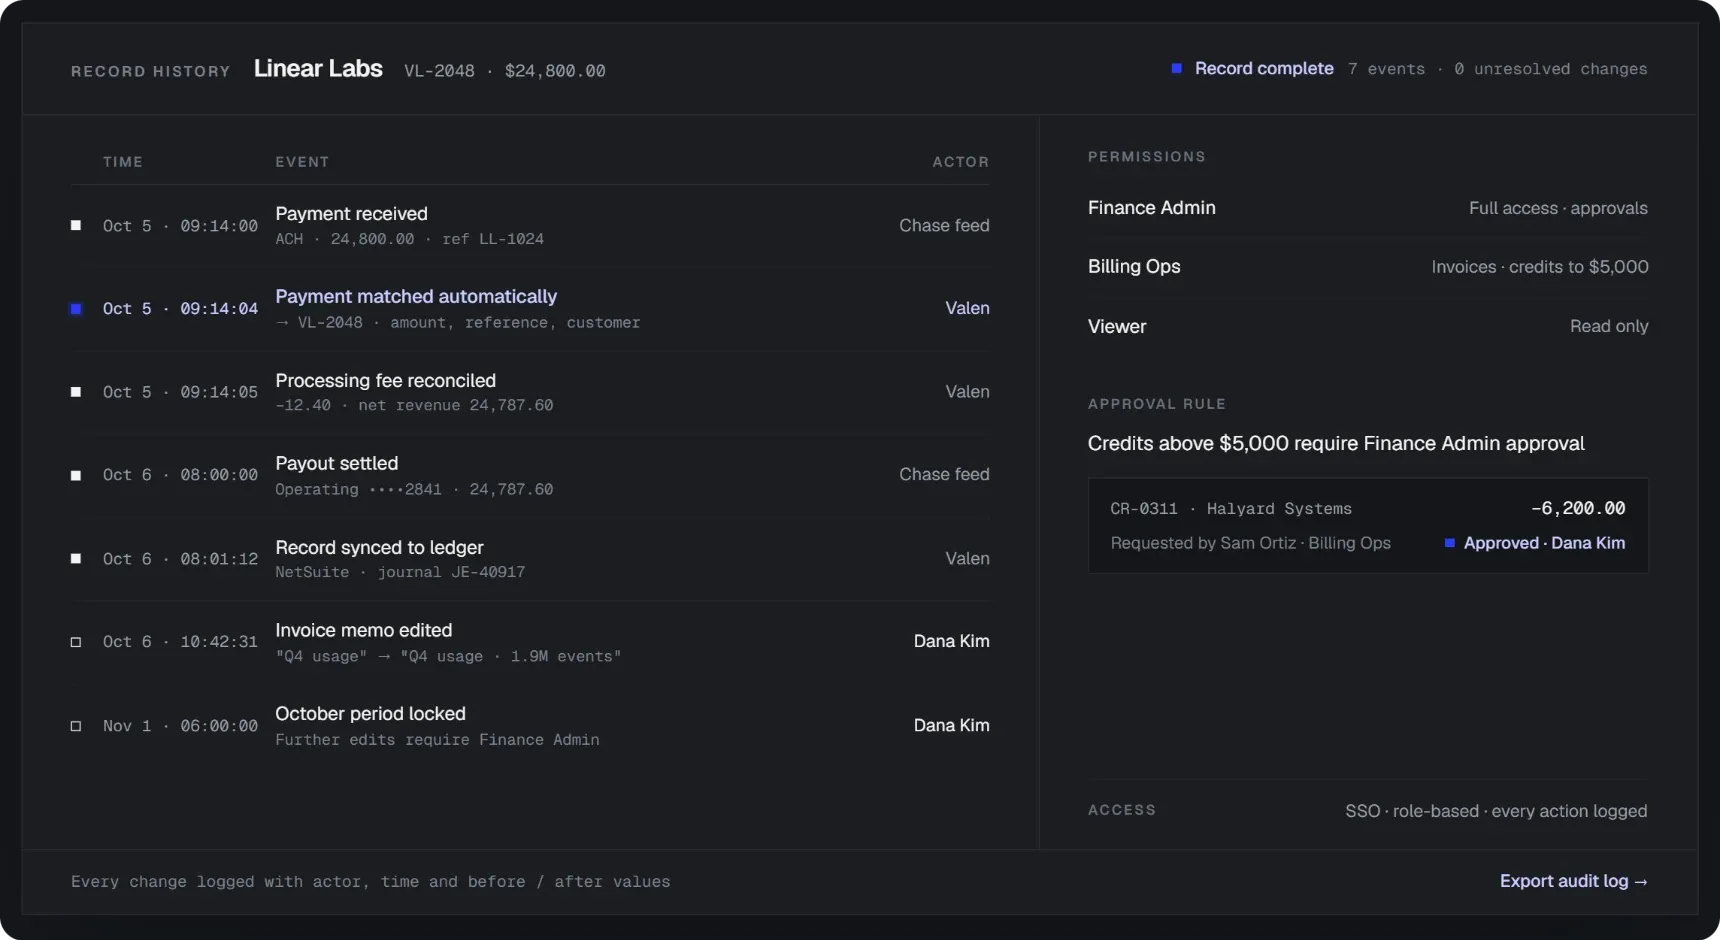1720x940 pixels.
Task: Click the 7 events count in header
Action: click(1386, 69)
